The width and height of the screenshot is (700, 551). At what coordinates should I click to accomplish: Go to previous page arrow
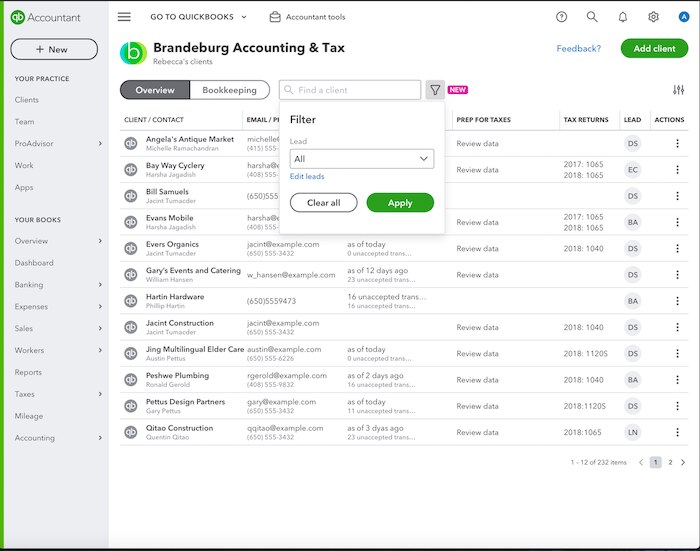641,463
